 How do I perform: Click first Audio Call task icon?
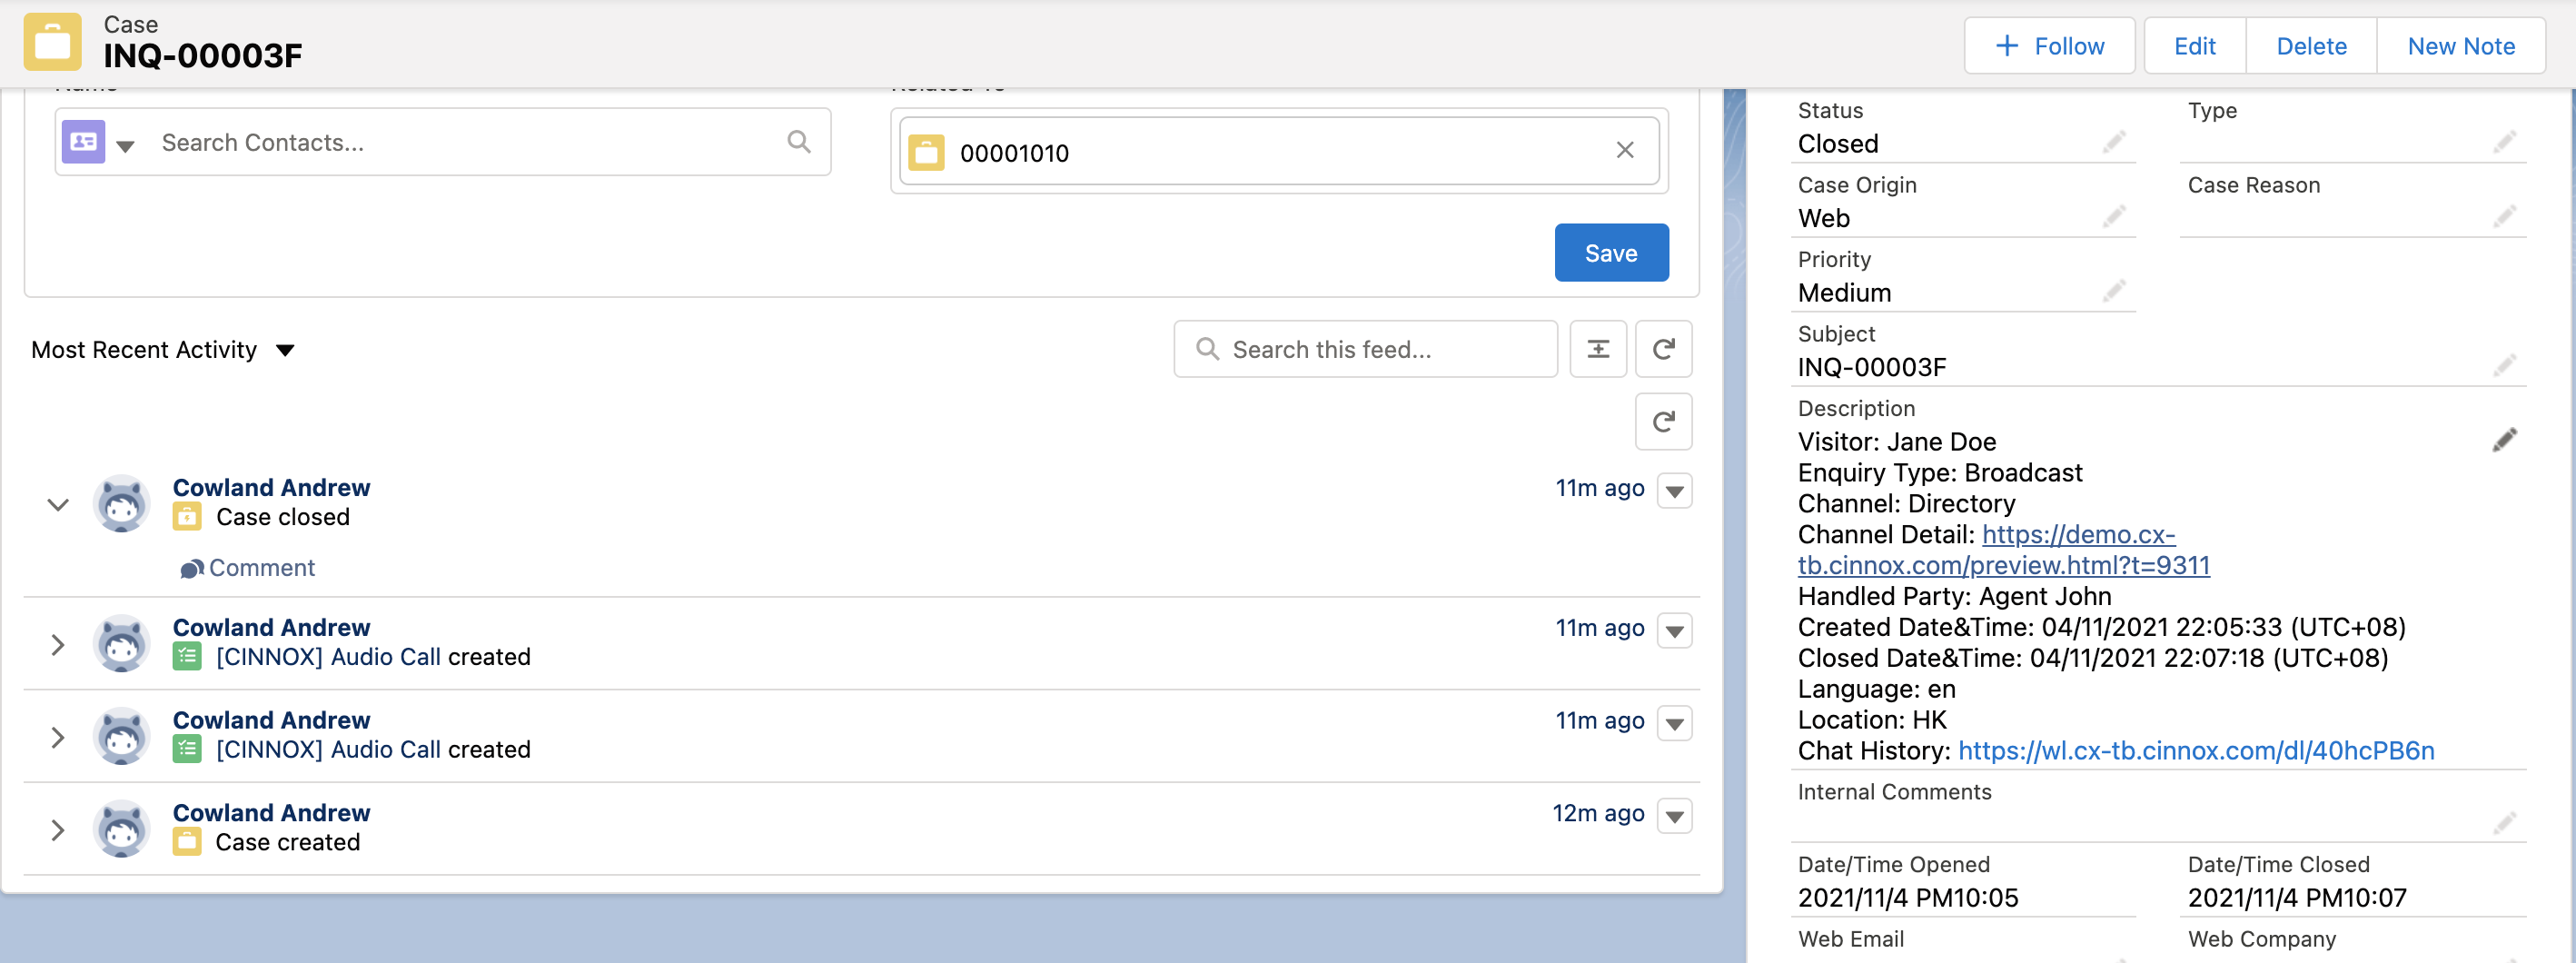(x=187, y=657)
